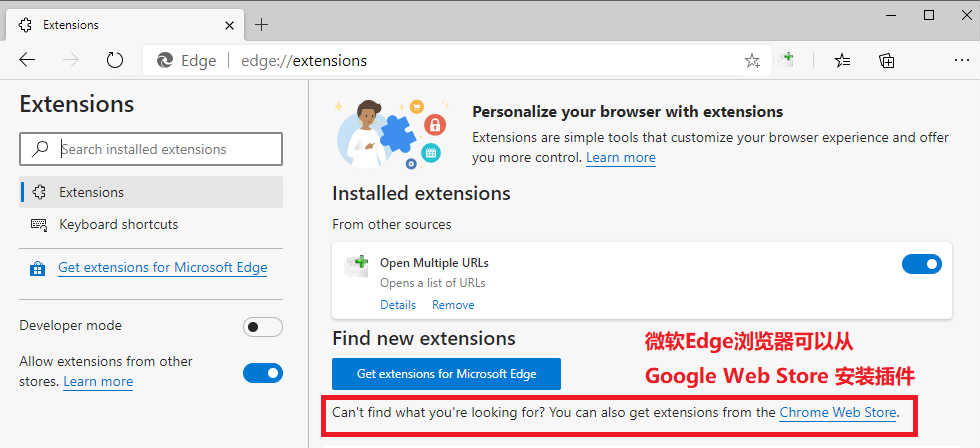Image resolution: width=980 pixels, height=448 pixels.
Task: Click blue Get extensions for Microsoft Edge button
Action: coord(446,374)
